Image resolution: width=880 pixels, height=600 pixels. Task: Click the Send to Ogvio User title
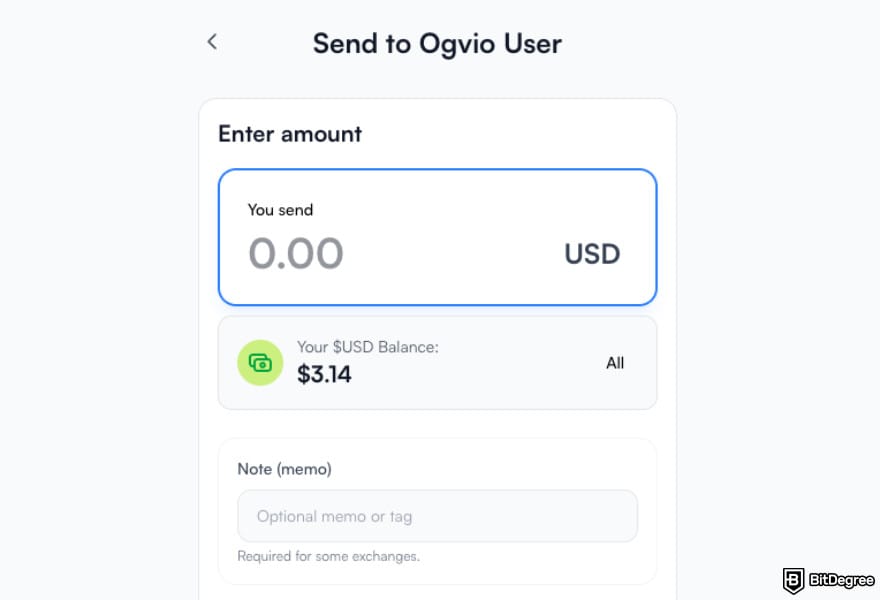pyautogui.click(x=437, y=43)
